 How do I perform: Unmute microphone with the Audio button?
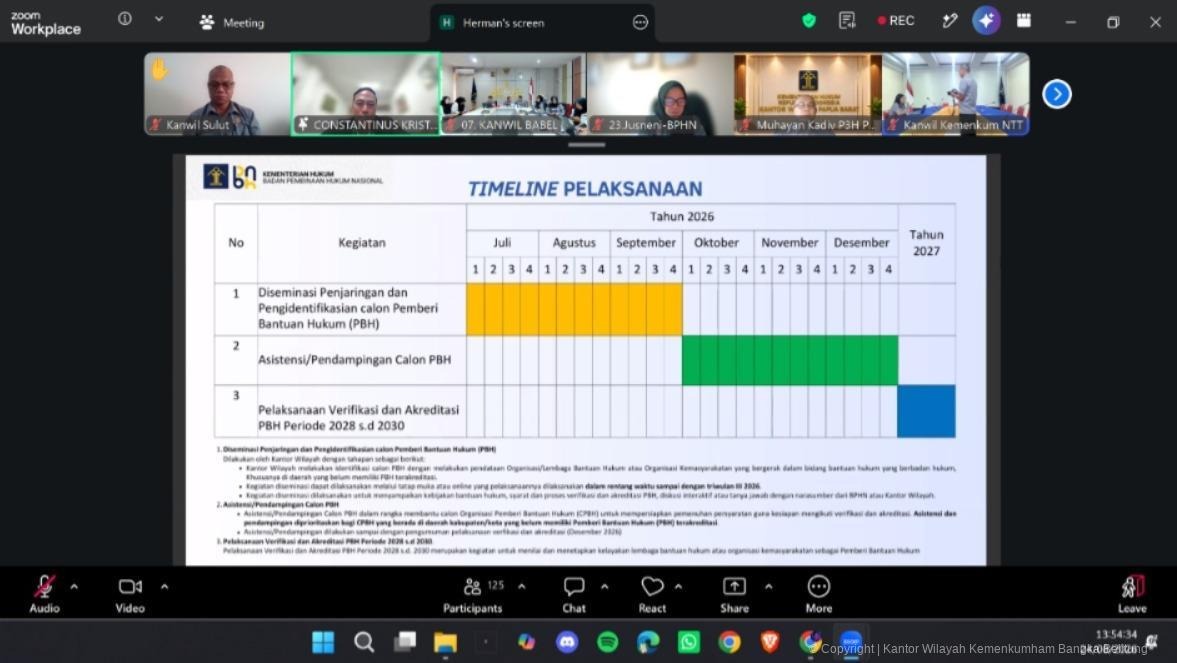point(44,594)
